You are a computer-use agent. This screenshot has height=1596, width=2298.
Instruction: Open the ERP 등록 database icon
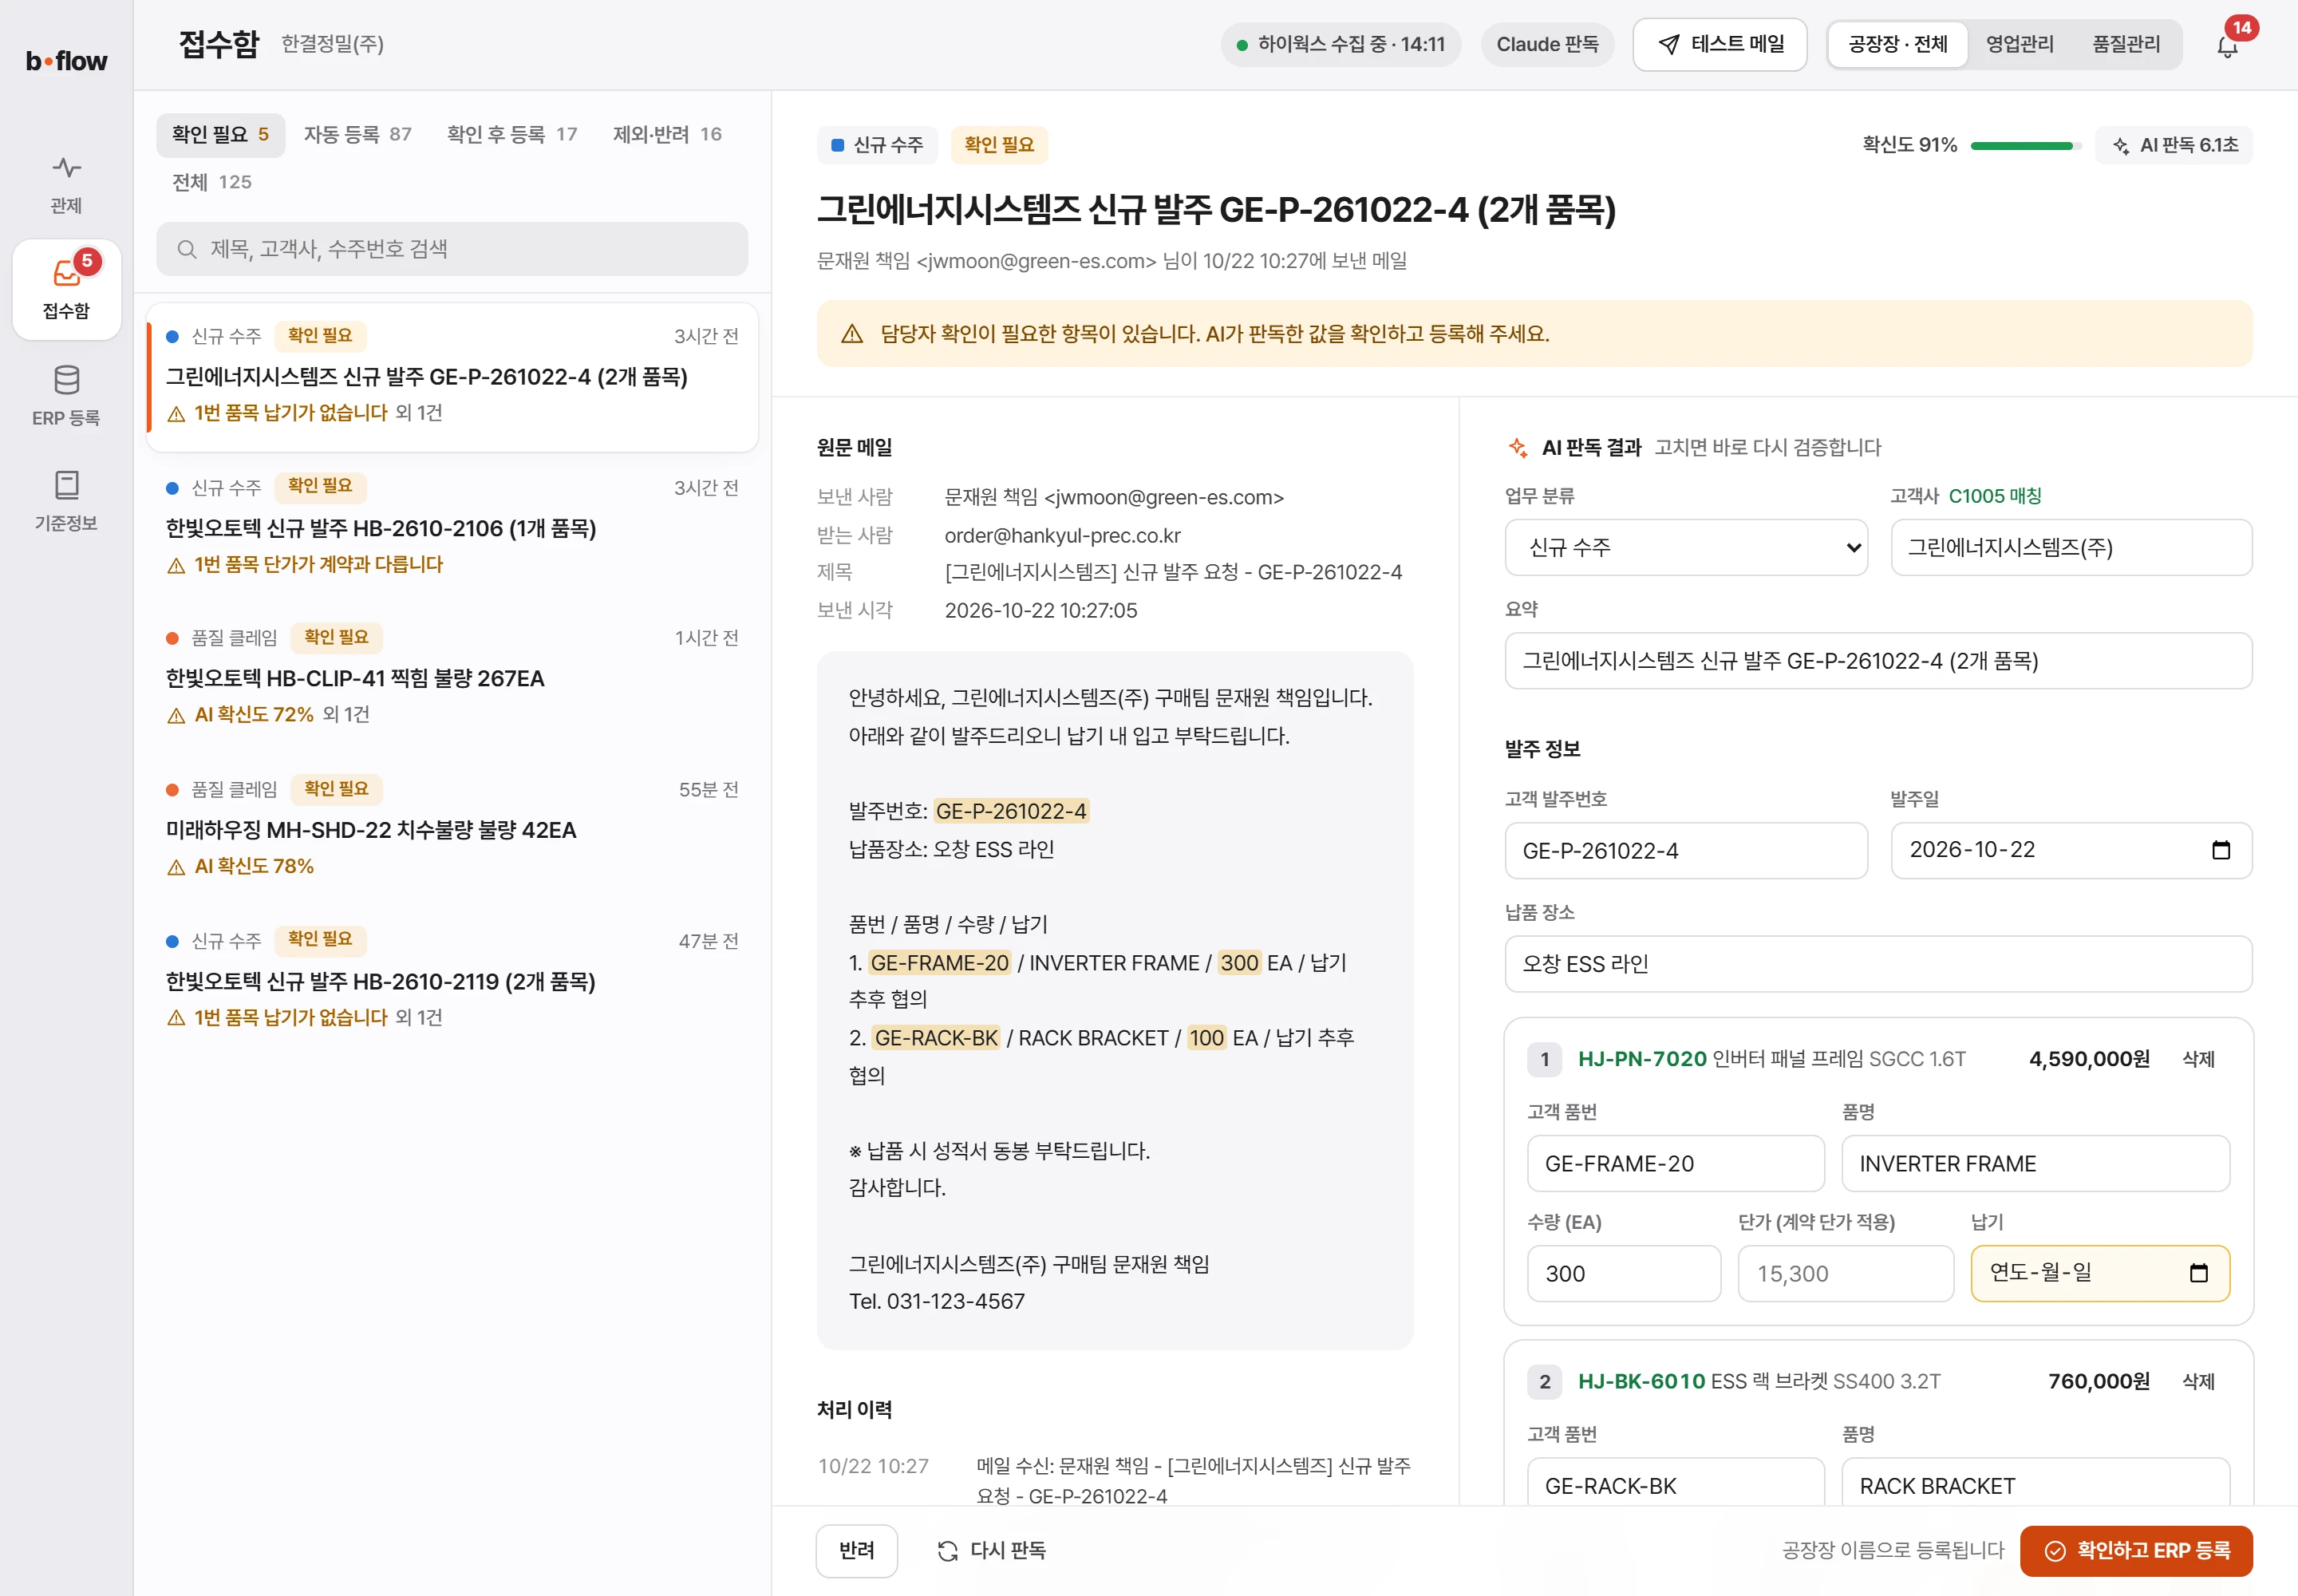click(66, 396)
